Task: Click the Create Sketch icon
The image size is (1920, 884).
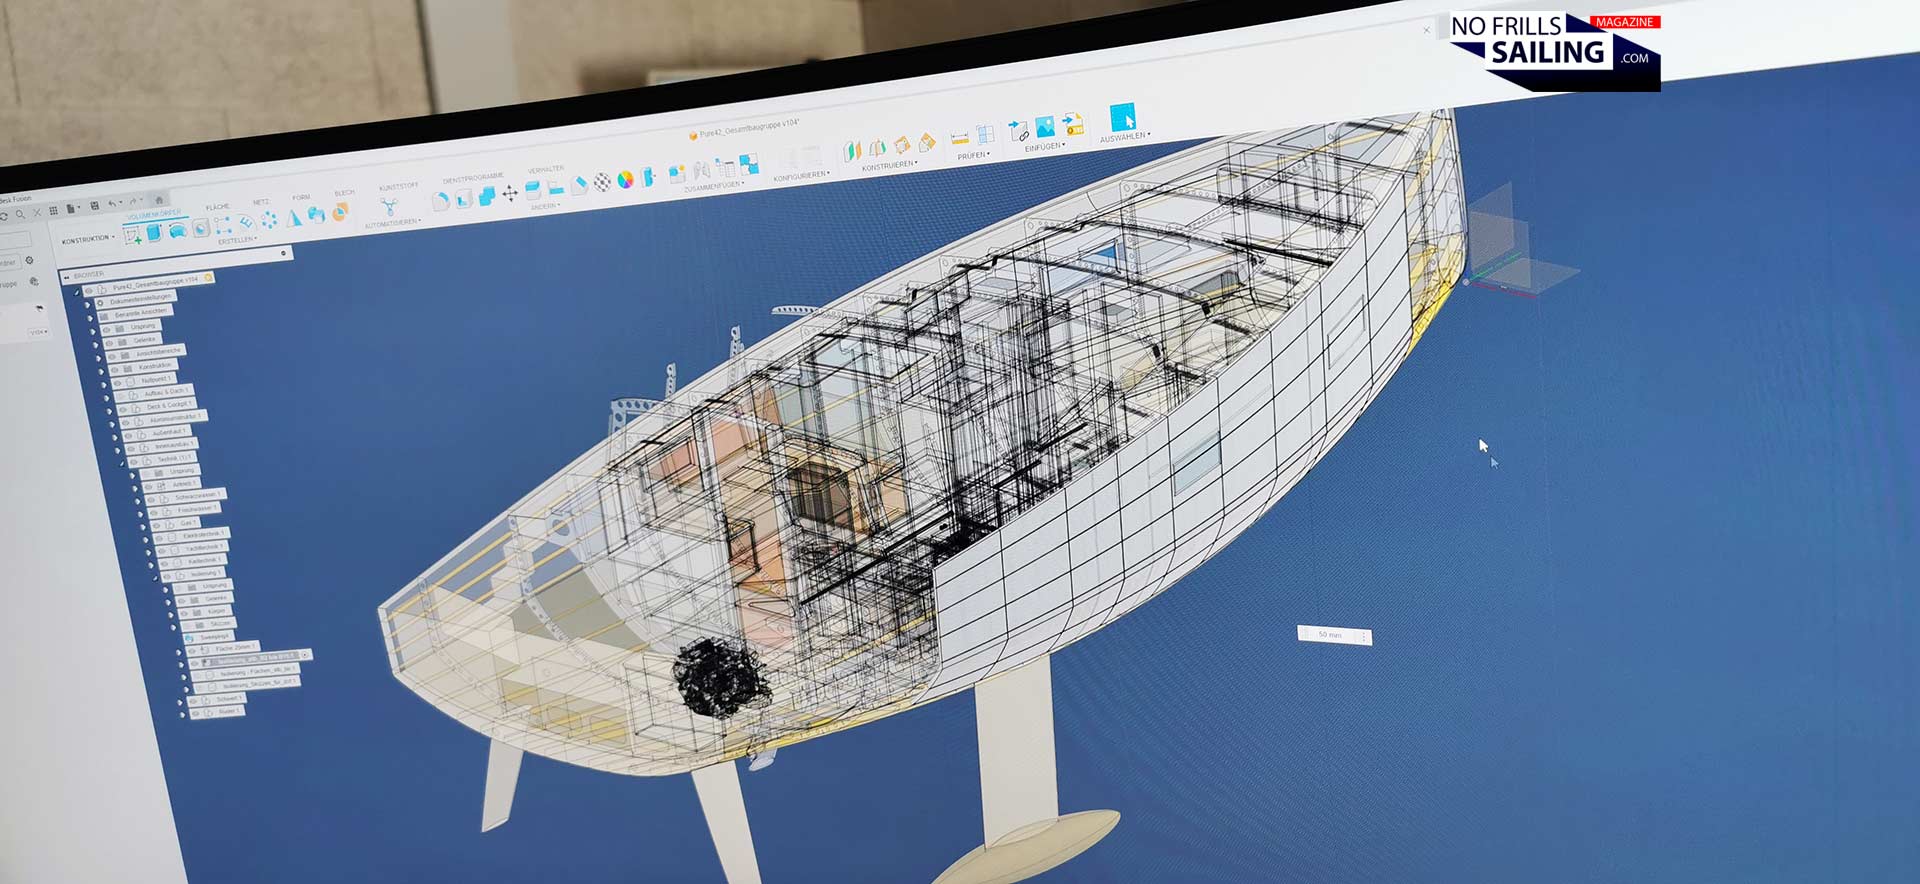Action: coord(132,236)
